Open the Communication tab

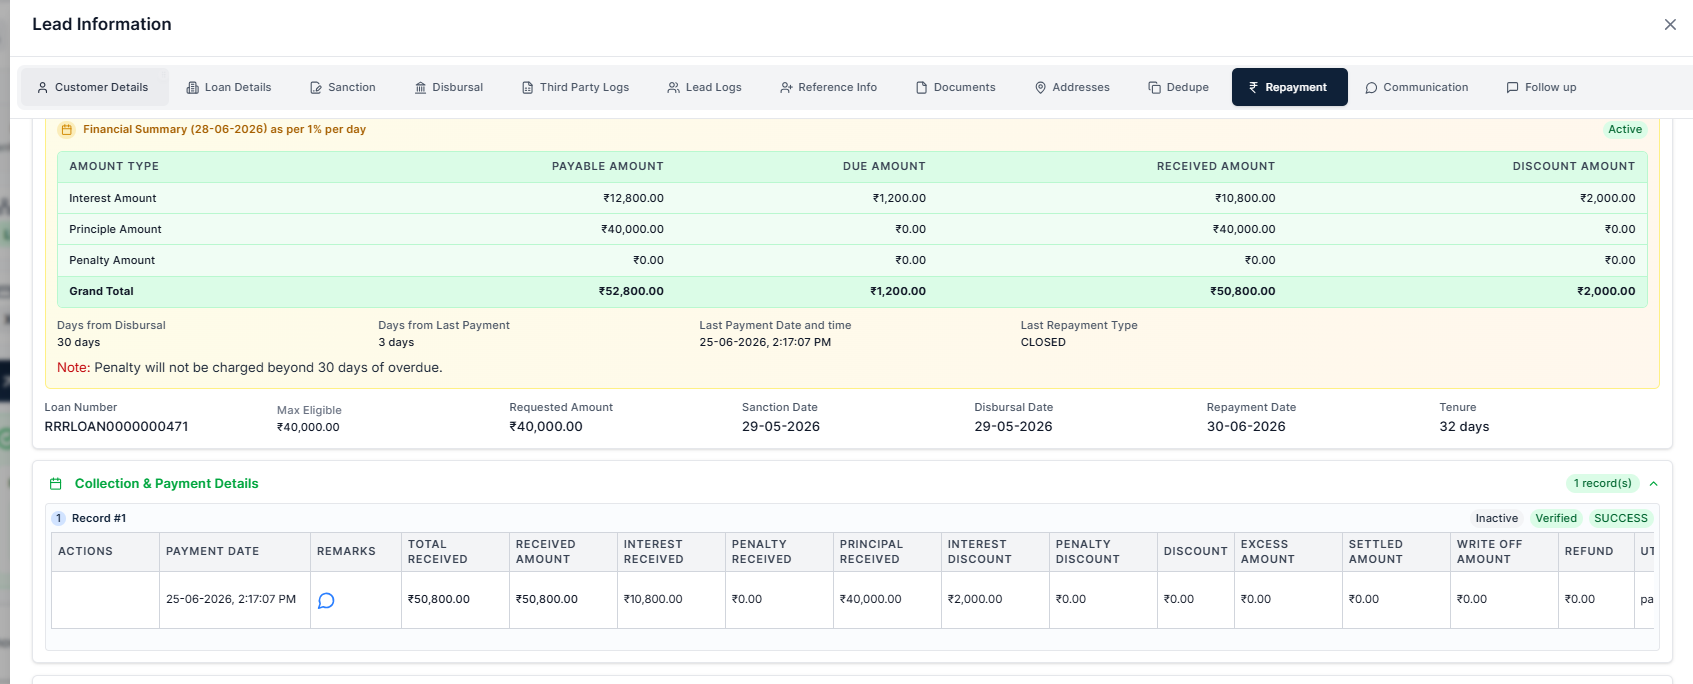pos(1417,87)
